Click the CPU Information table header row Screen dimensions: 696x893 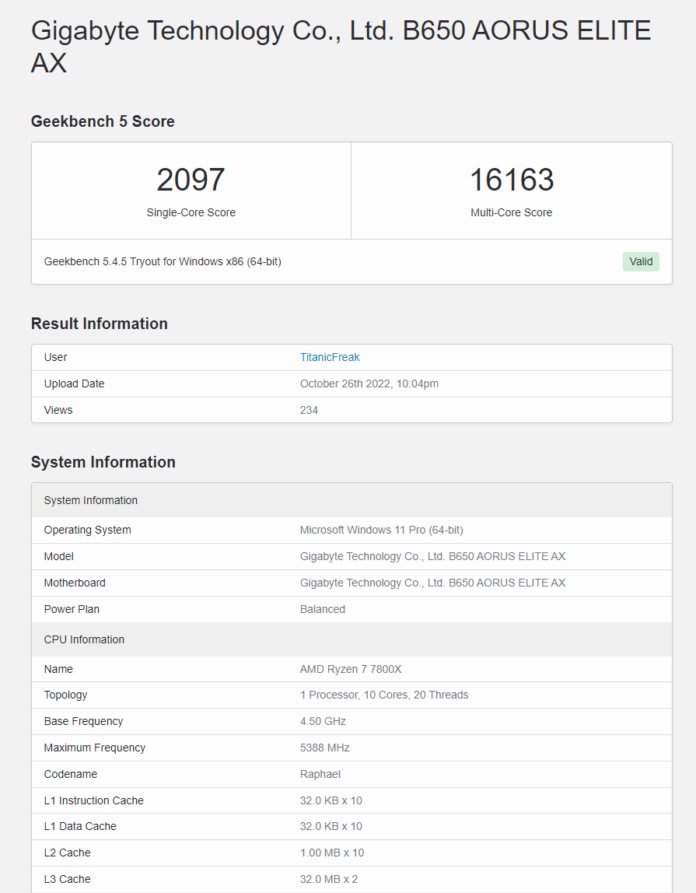(352, 640)
